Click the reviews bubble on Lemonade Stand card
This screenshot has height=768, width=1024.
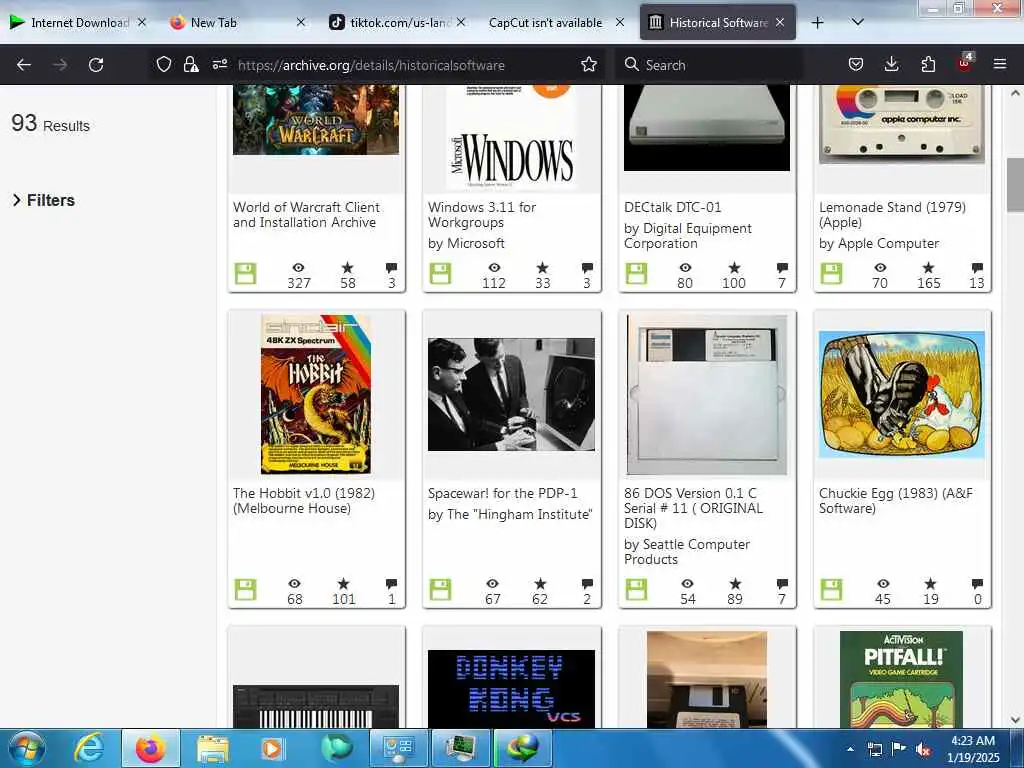(977, 268)
